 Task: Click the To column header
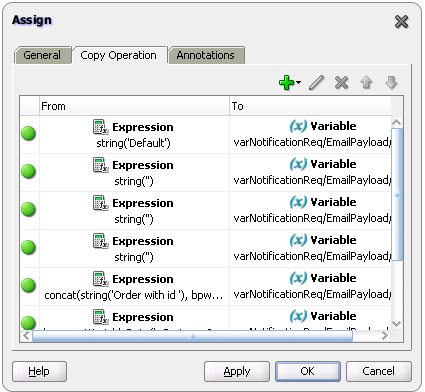[x=310, y=106]
